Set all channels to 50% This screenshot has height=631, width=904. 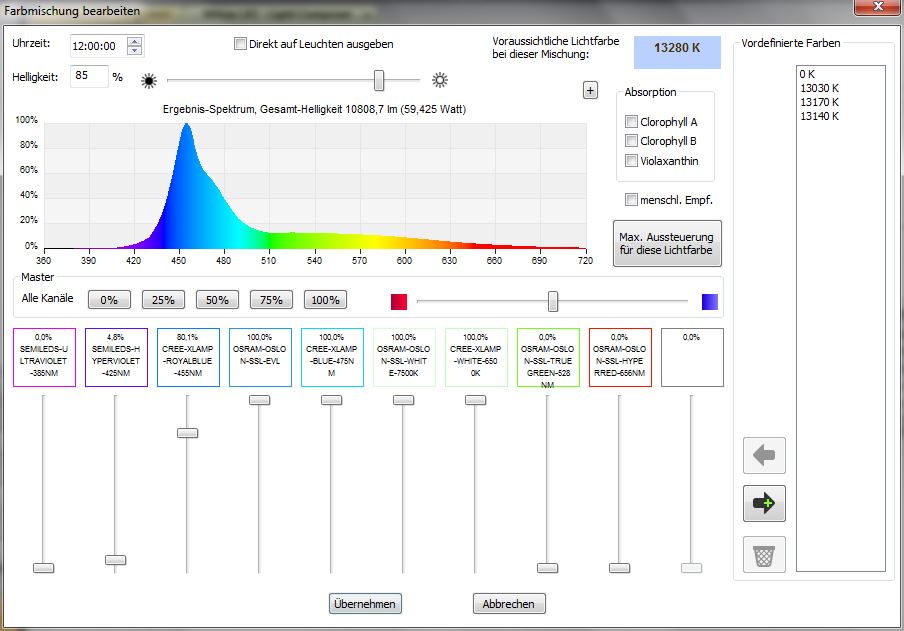click(x=217, y=300)
